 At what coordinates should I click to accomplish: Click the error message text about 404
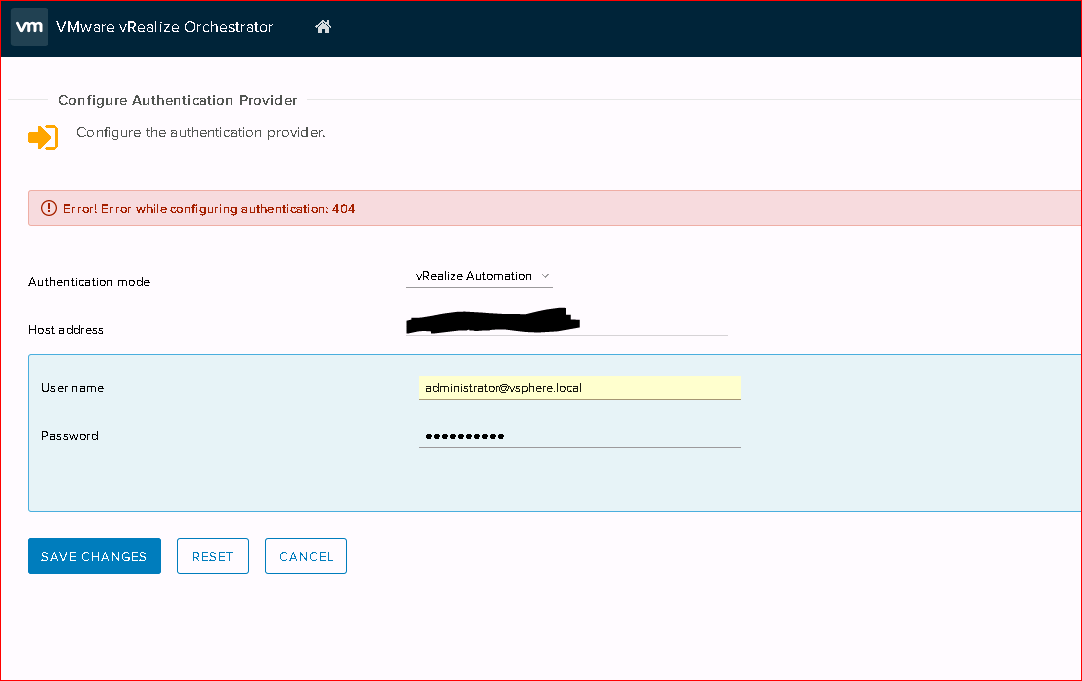pyautogui.click(x=209, y=208)
